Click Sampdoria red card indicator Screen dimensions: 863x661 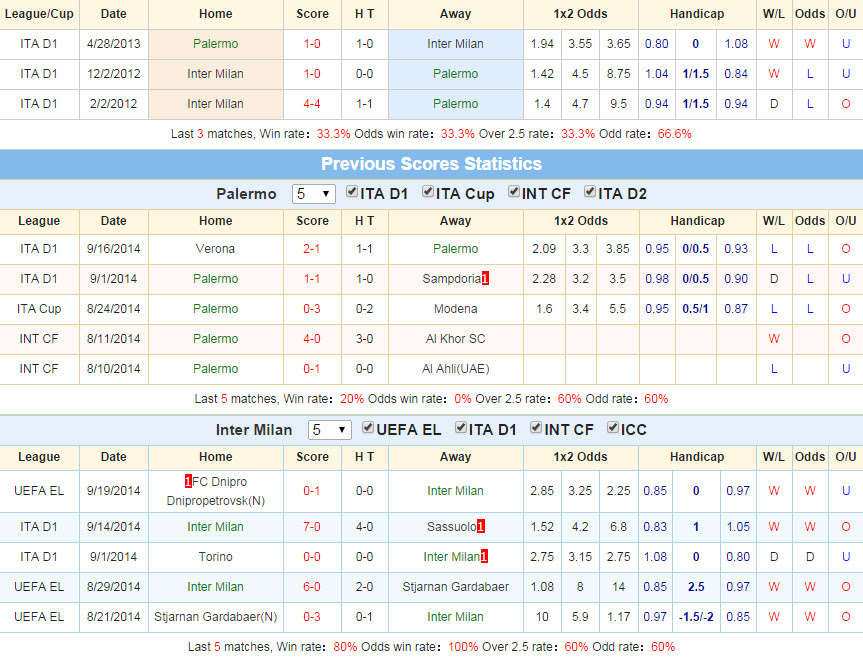tap(485, 278)
